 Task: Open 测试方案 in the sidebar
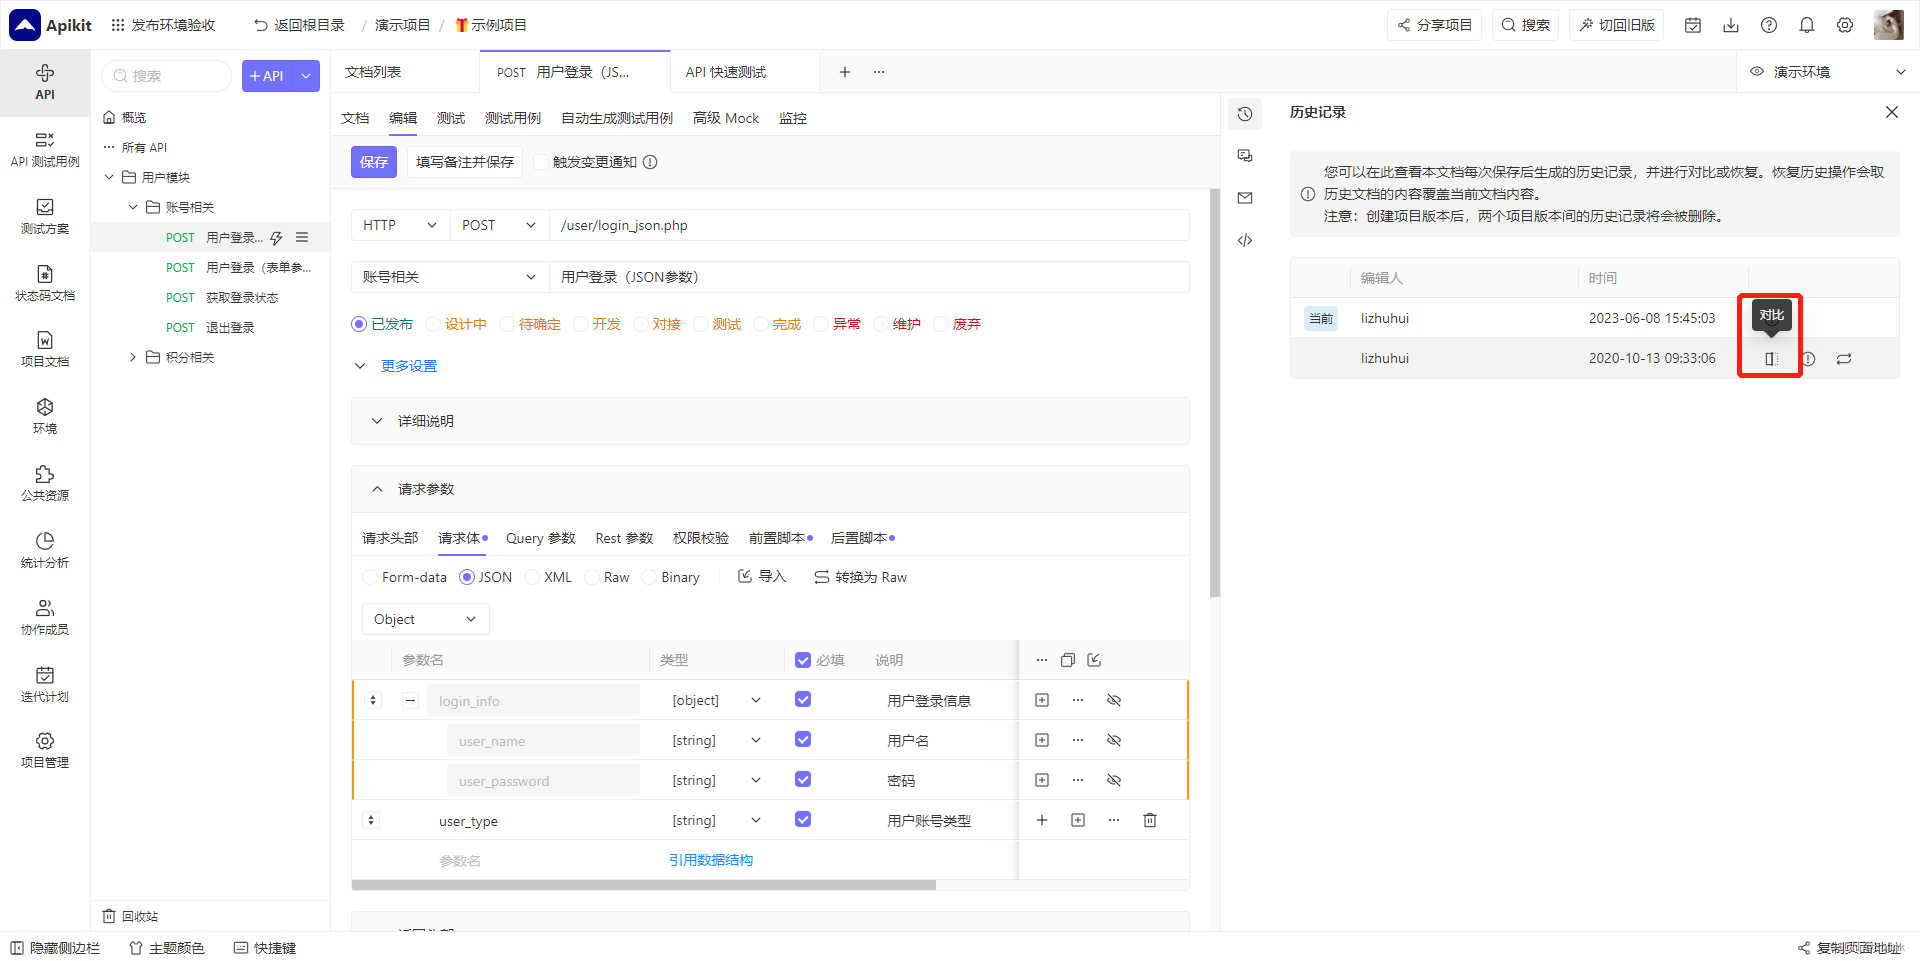(45, 217)
